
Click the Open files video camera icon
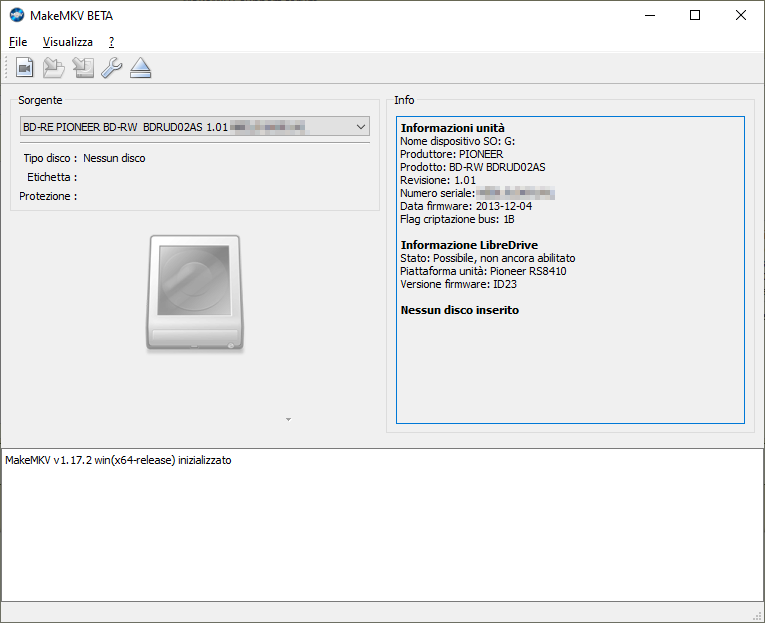(24, 67)
